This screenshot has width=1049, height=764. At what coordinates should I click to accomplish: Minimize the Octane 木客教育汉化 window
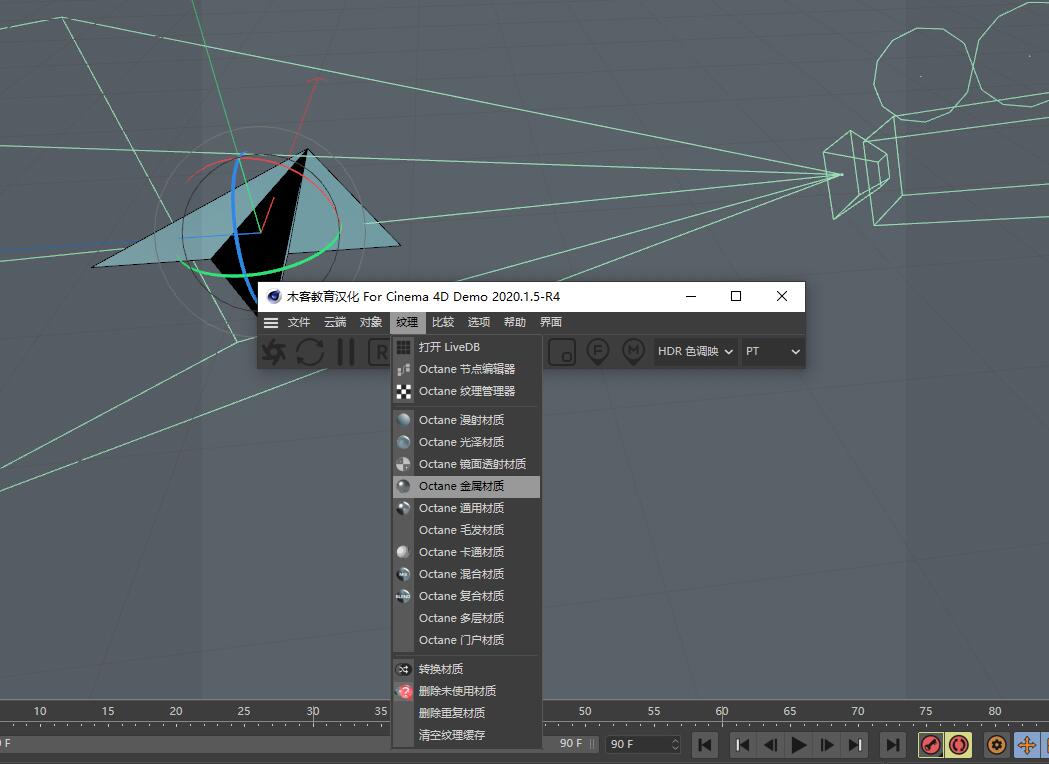coord(691,296)
